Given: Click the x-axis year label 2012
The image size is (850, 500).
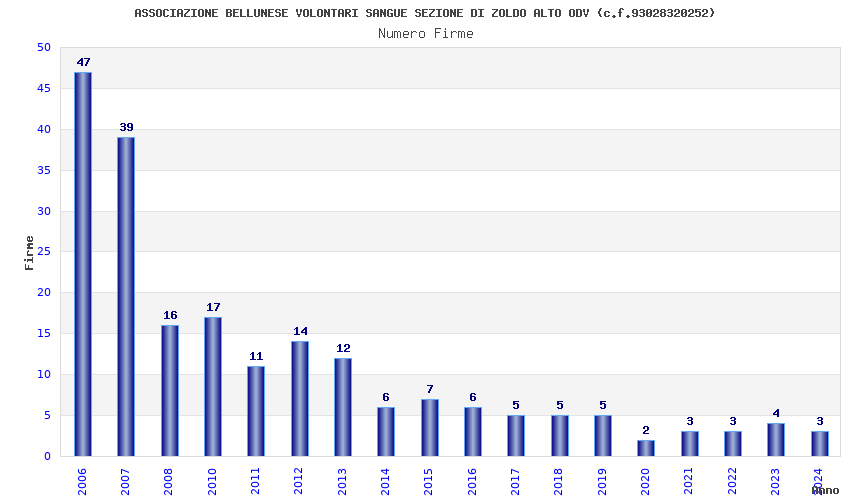Looking at the screenshot, I should pos(299,482).
